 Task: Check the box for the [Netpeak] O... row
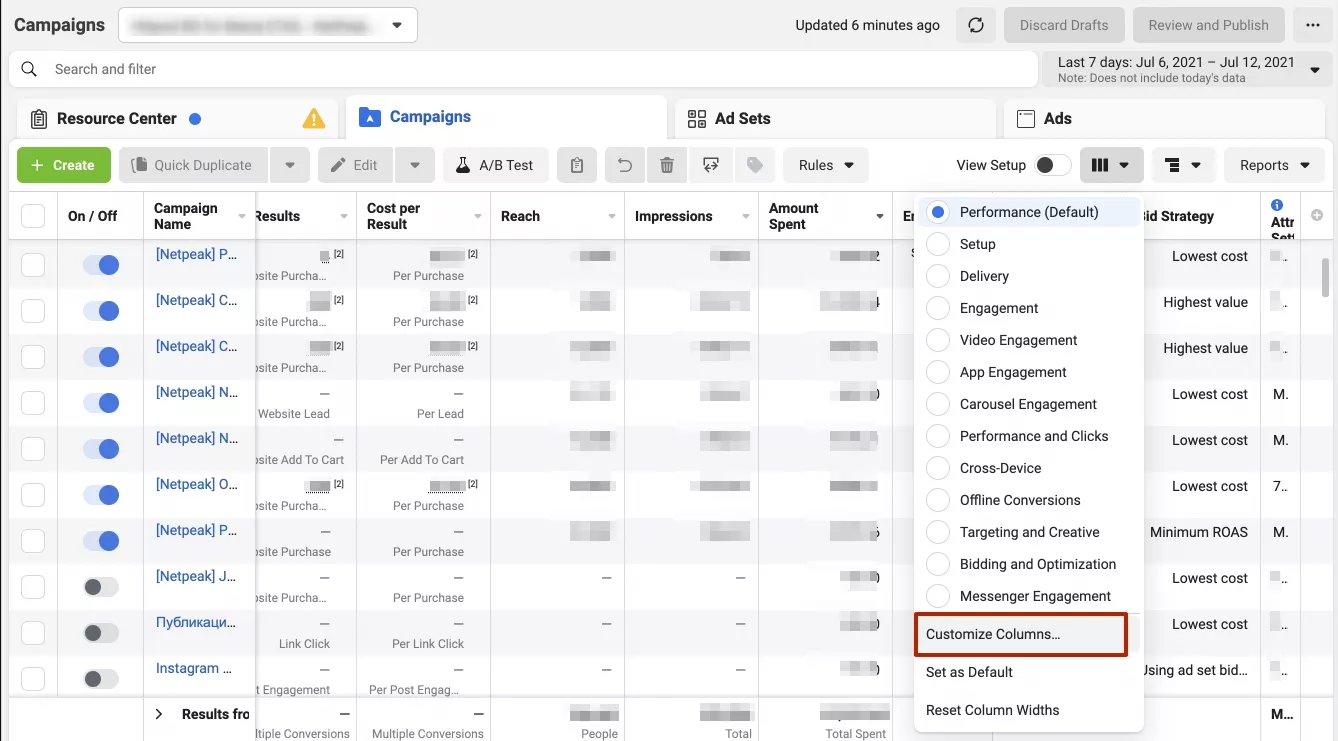click(x=33, y=495)
